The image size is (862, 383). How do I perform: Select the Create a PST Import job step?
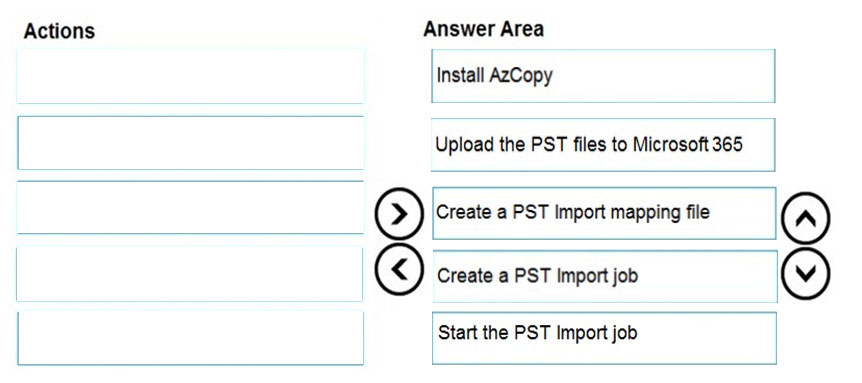(605, 276)
